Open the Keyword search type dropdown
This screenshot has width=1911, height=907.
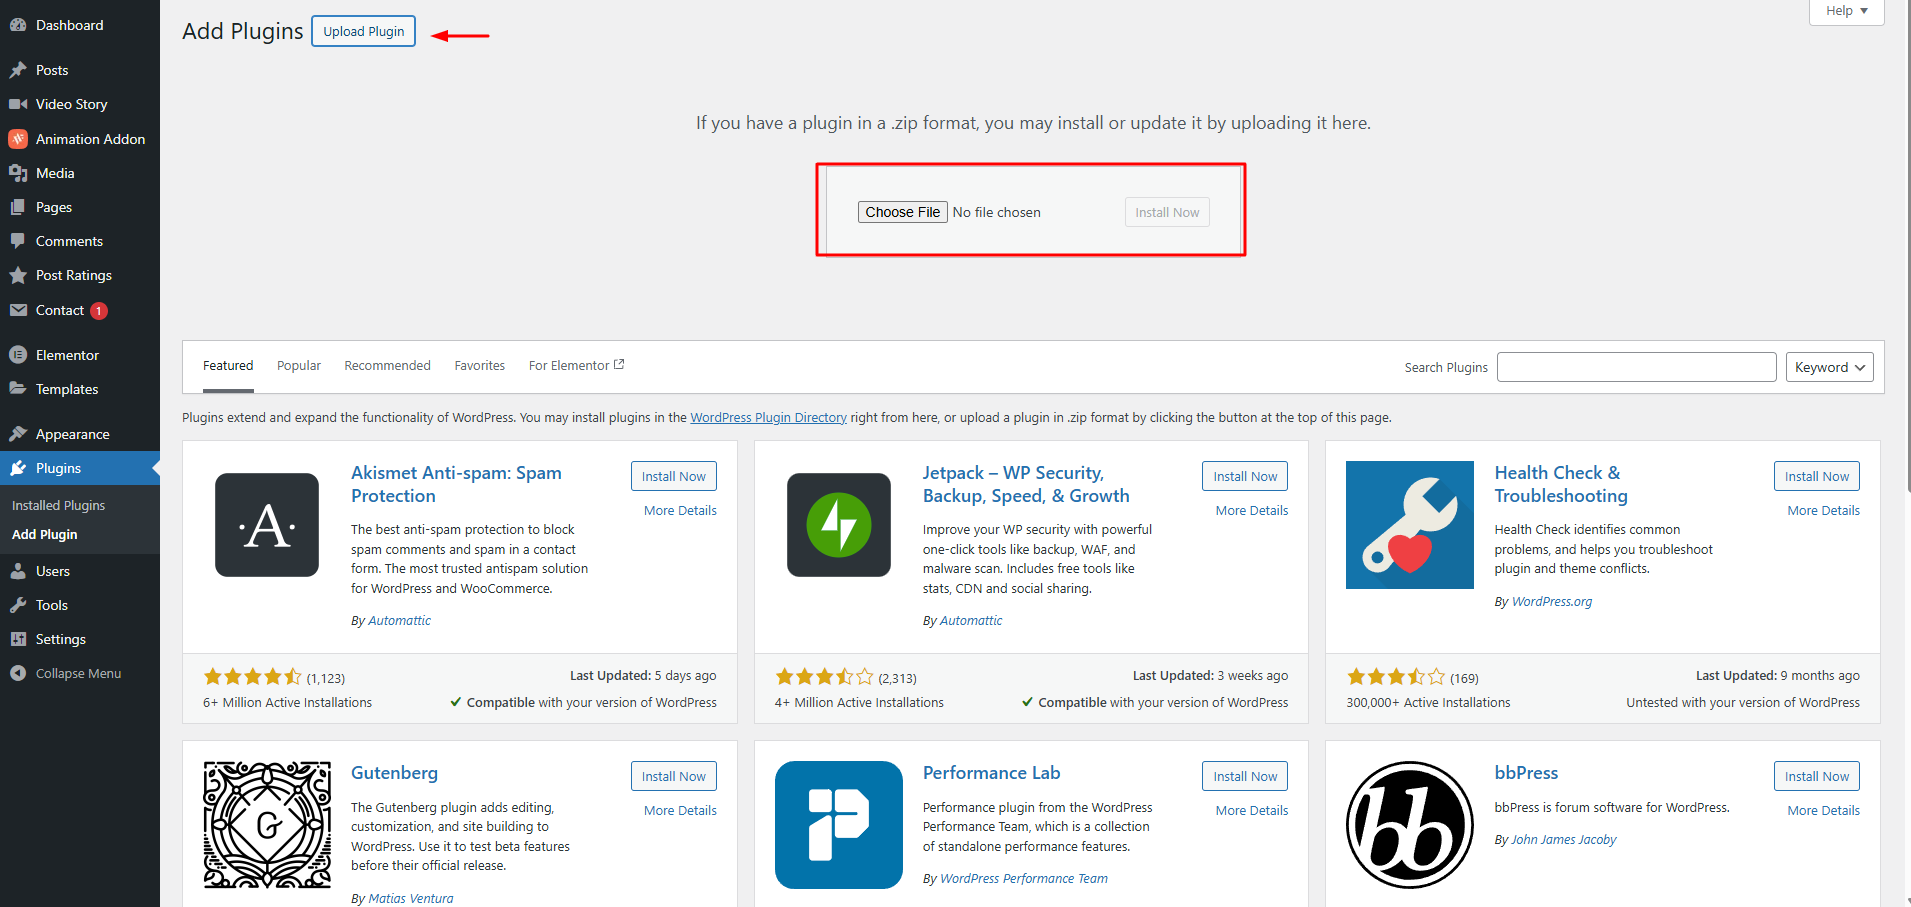coord(1829,367)
